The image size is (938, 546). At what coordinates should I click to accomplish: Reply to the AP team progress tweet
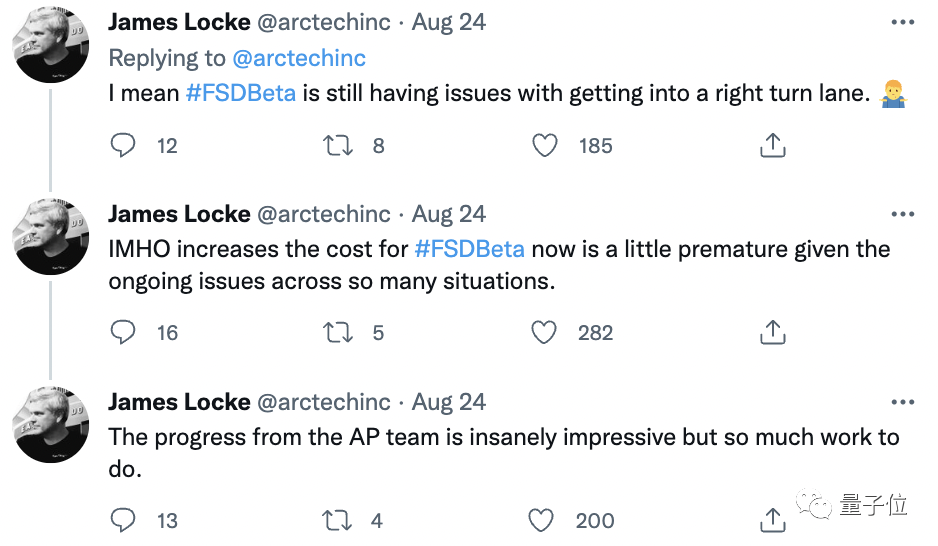click(x=123, y=520)
